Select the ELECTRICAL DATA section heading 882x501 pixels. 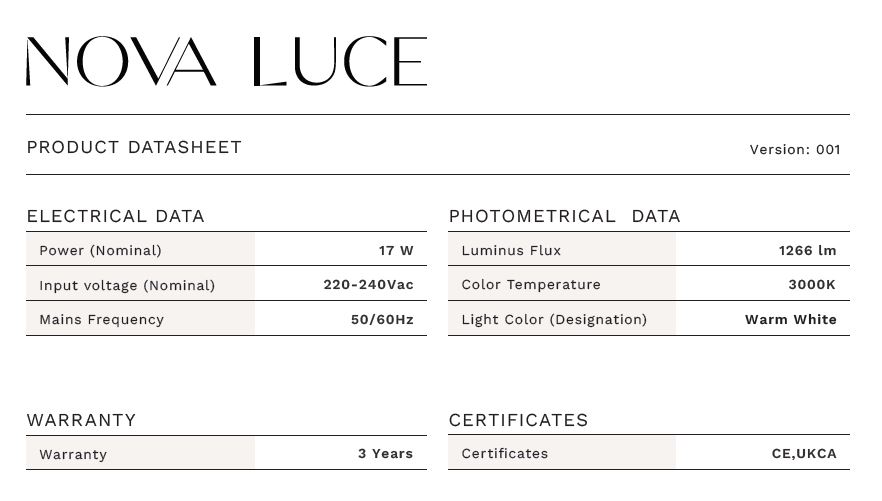(115, 216)
